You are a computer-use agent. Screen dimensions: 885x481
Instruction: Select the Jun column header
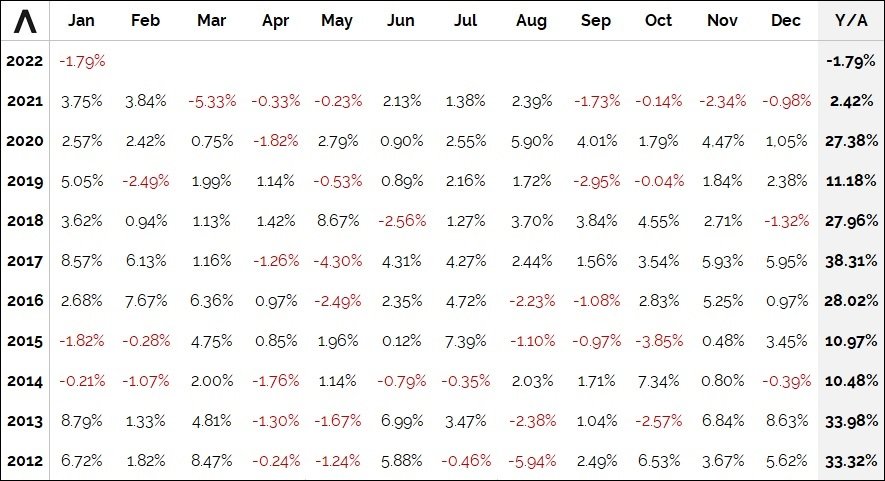[400, 21]
